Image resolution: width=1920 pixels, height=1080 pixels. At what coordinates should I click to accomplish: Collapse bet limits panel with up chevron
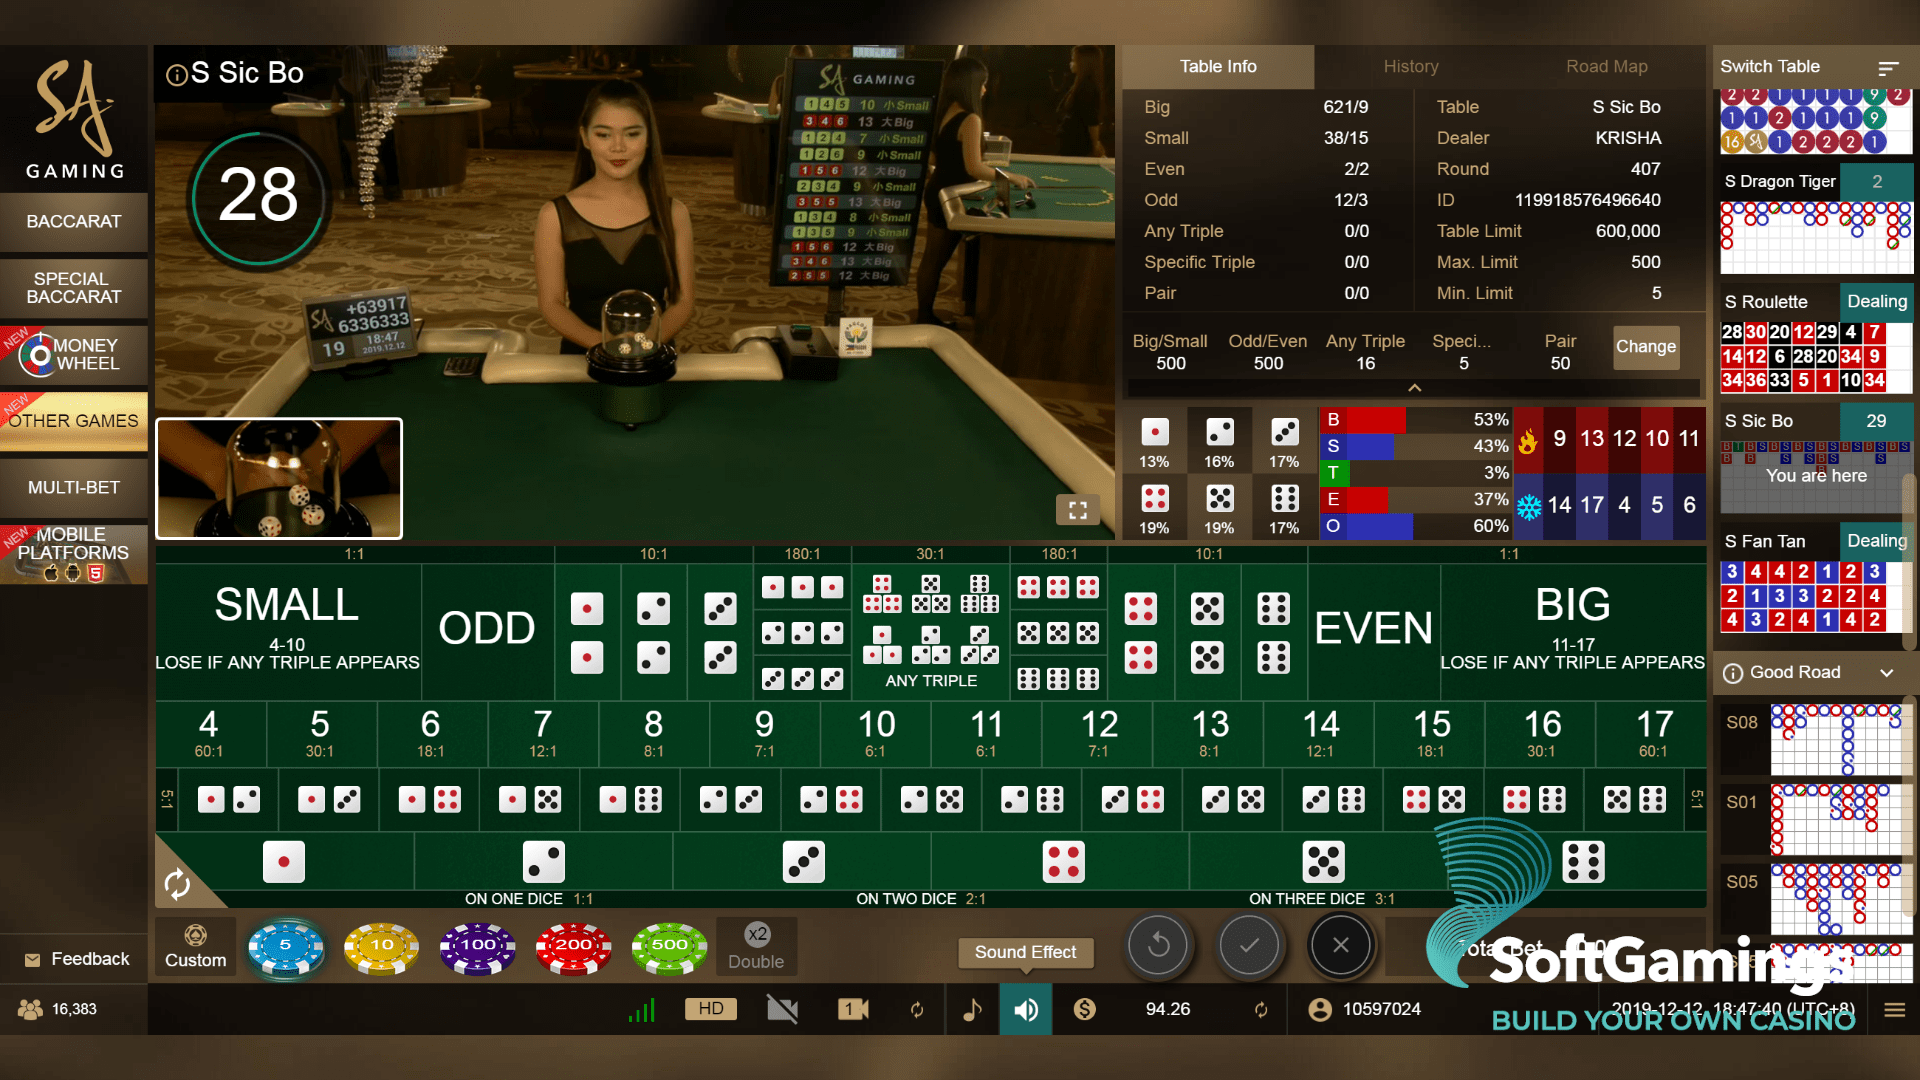point(1414,388)
